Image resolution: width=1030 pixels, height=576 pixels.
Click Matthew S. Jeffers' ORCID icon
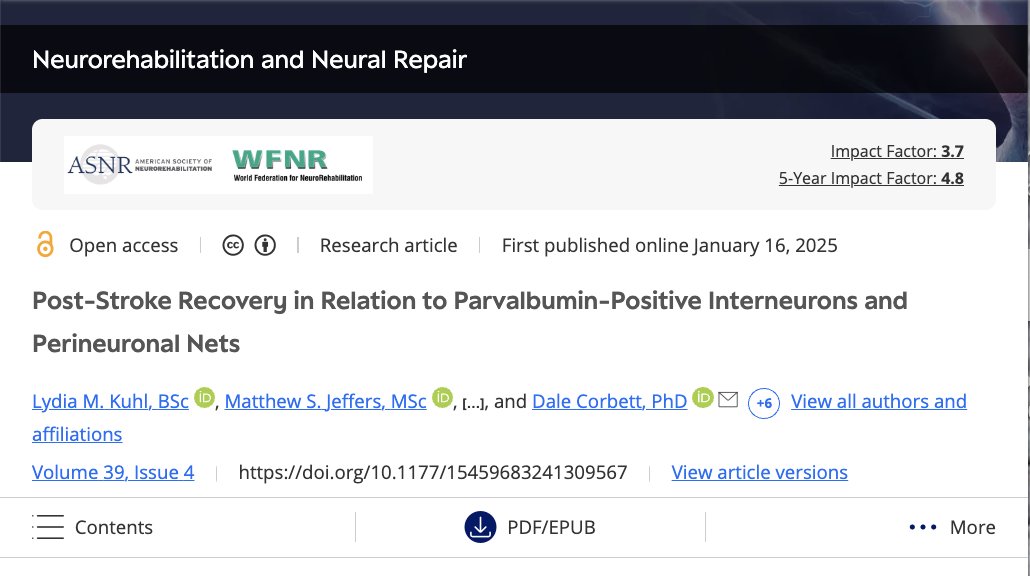[x=441, y=397]
